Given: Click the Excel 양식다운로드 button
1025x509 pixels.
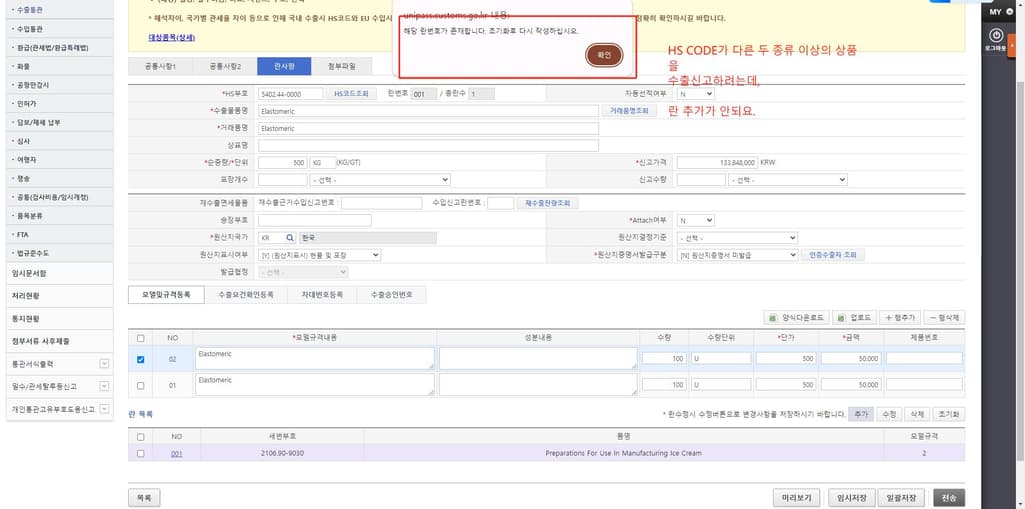Looking at the screenshot, I should click(x=798, y=318).
